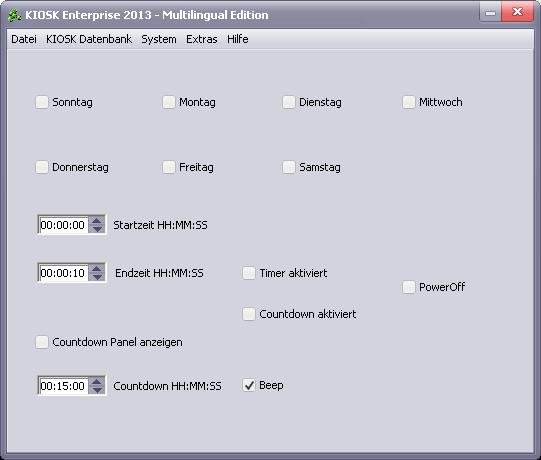Viewport: 541px width, 460px height.
Task: Open the Extras menu
Action: point(201,39)
